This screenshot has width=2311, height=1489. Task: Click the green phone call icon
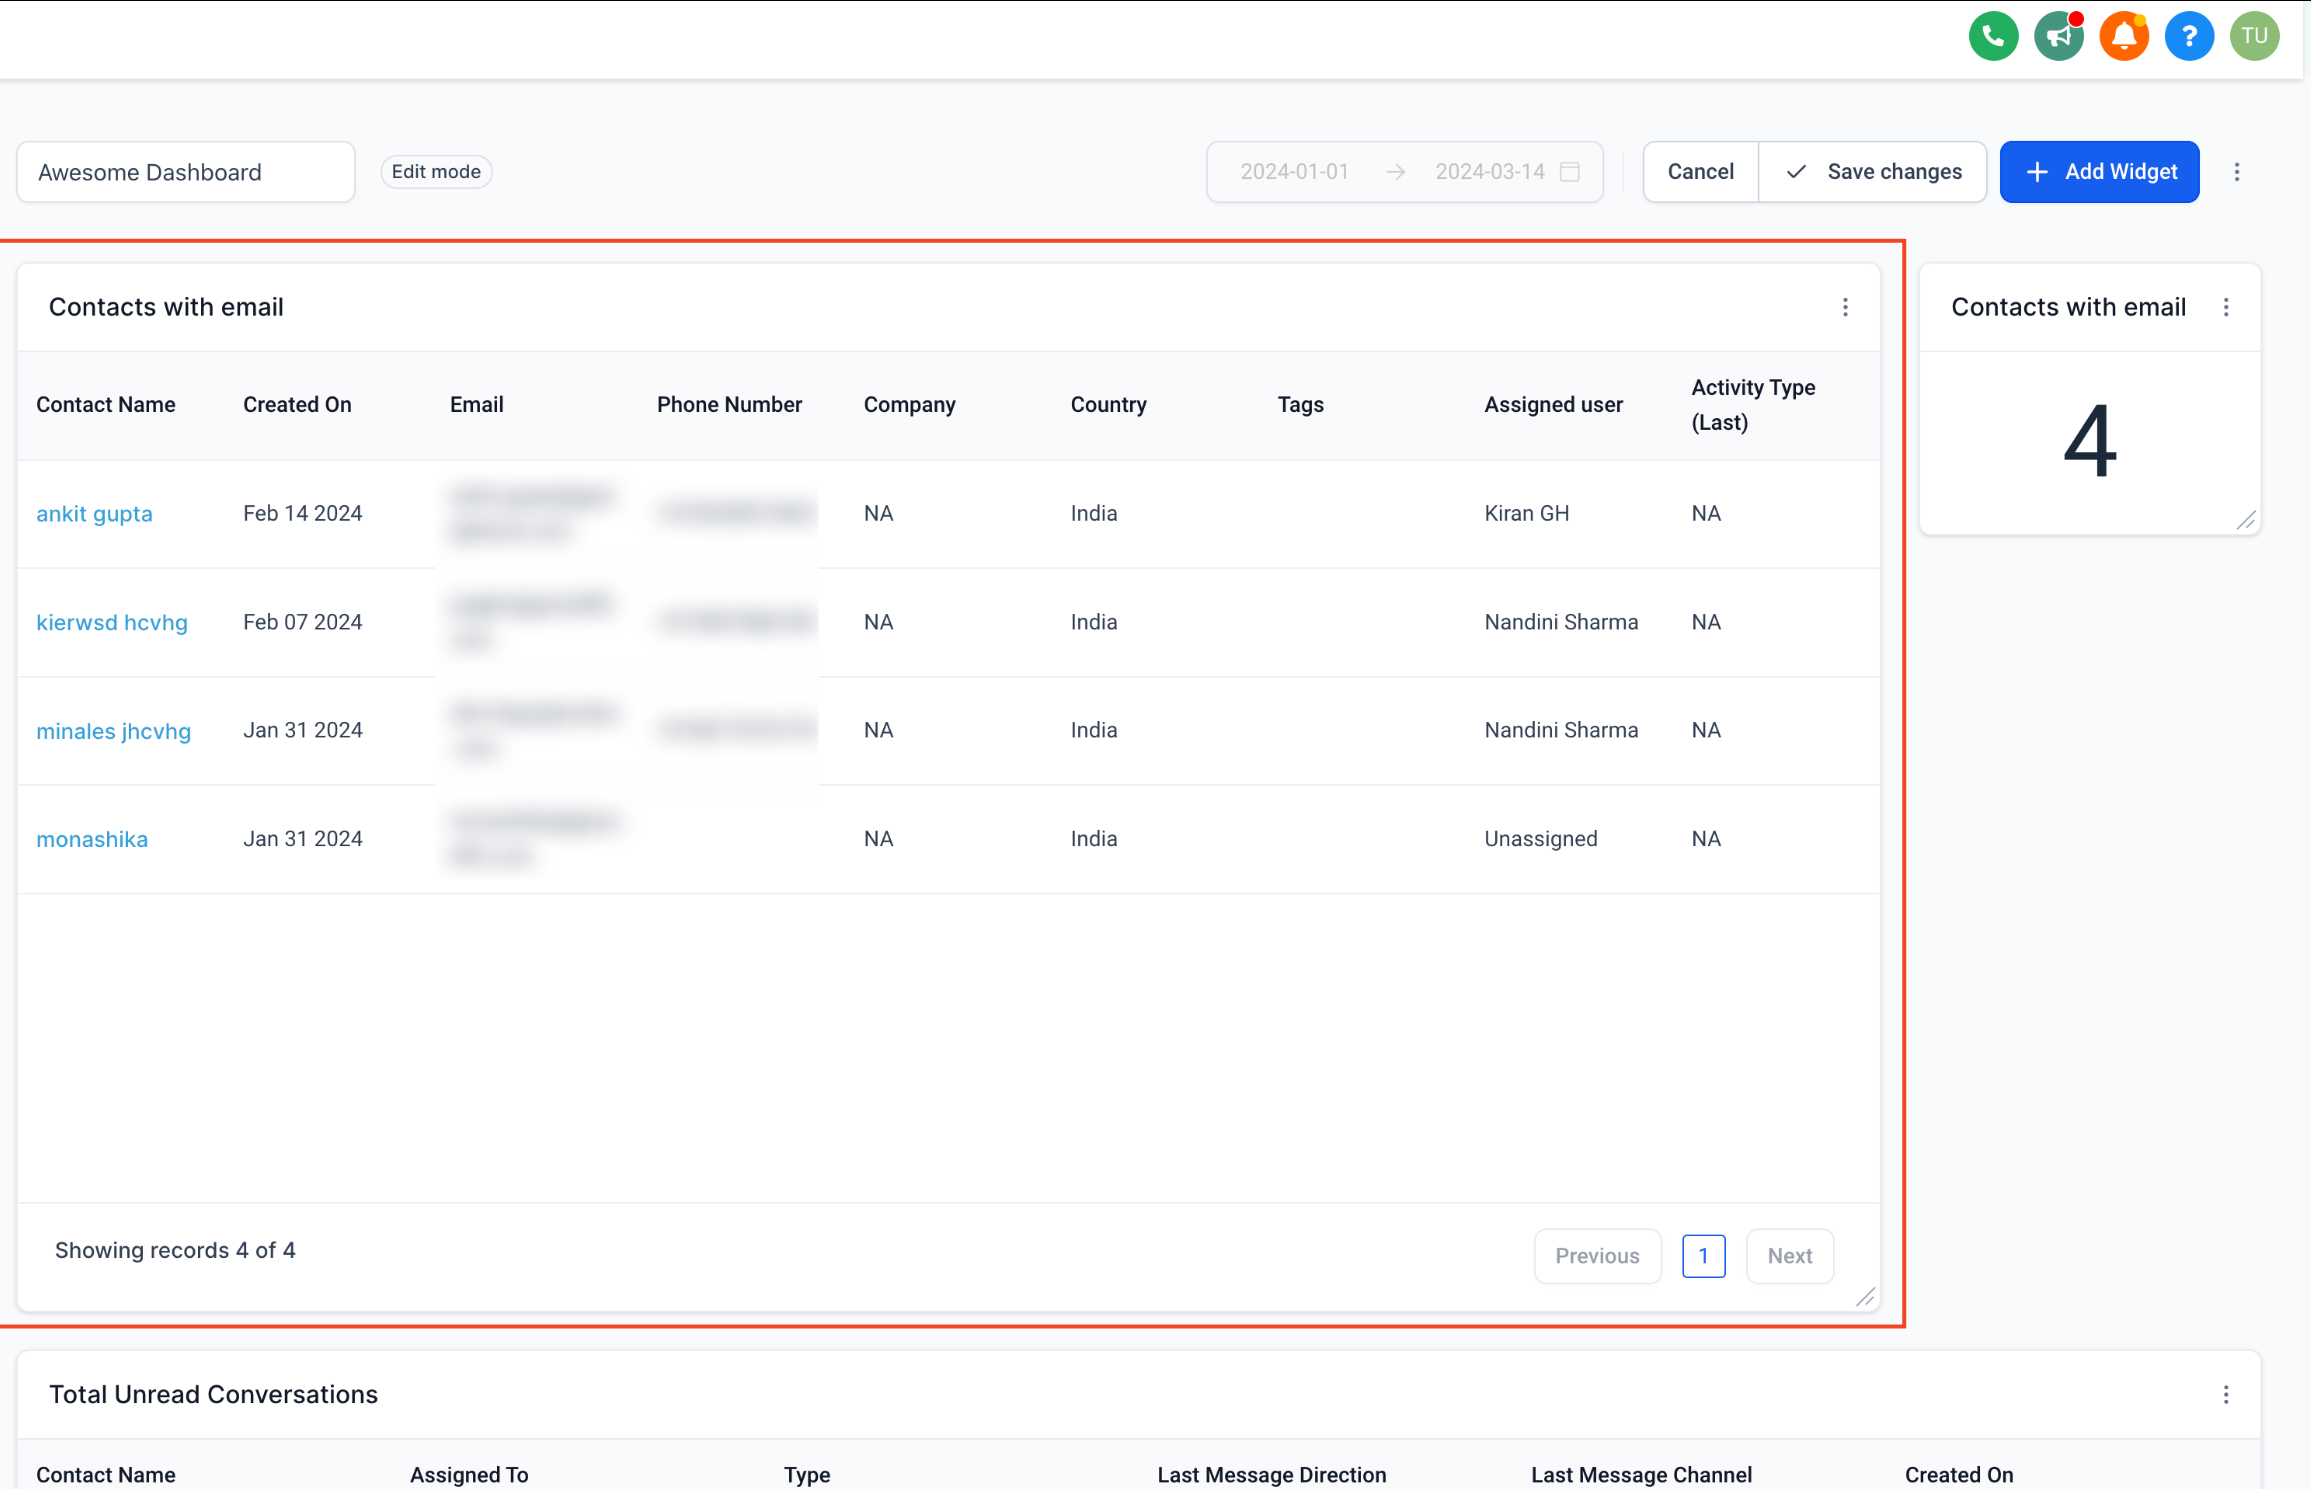click(x=1993, y=37)
